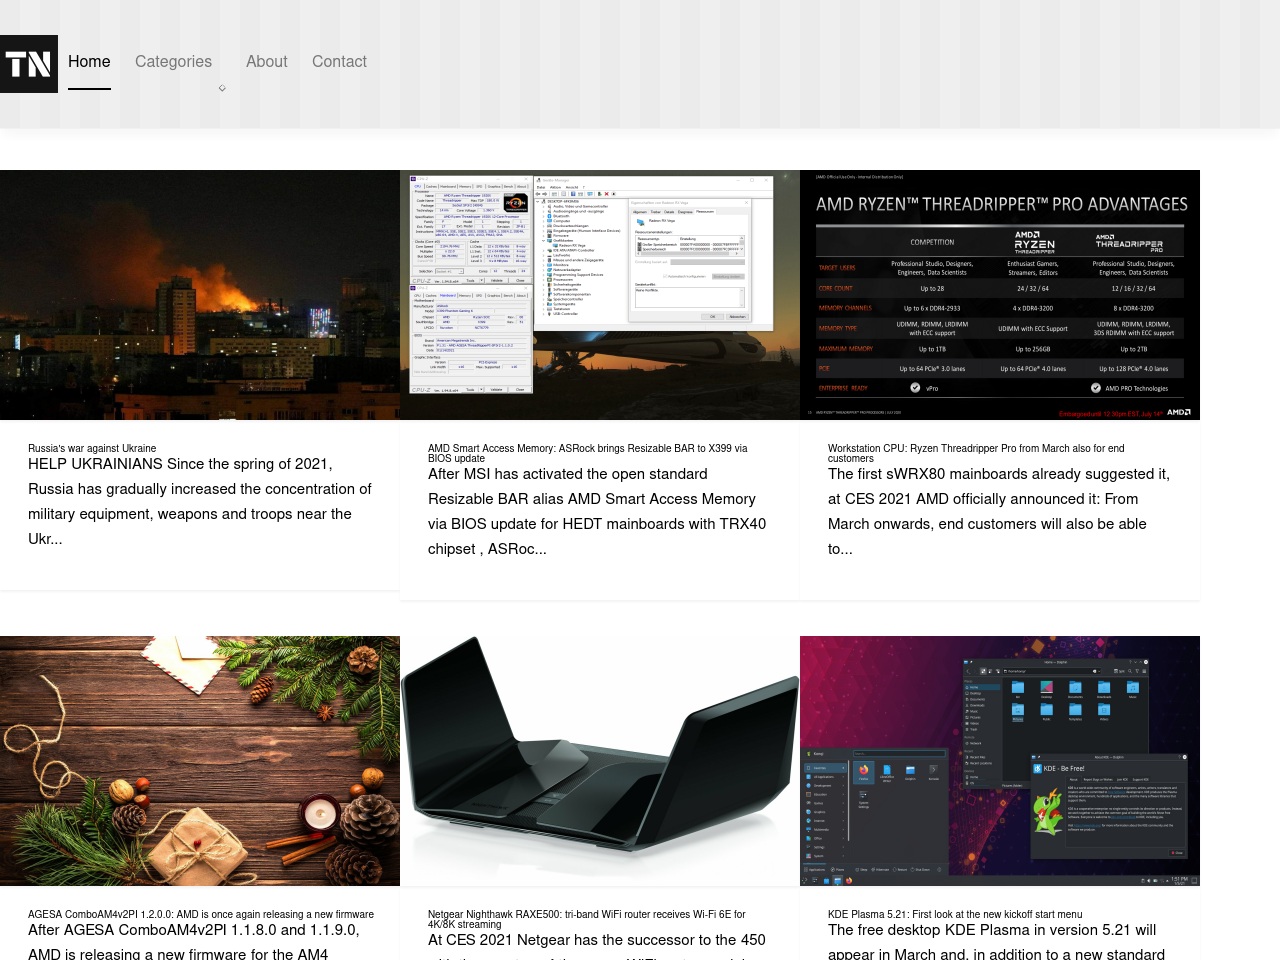Open 'Netgear Nighthawk RAXE500' article title

[x=587, y=919]
